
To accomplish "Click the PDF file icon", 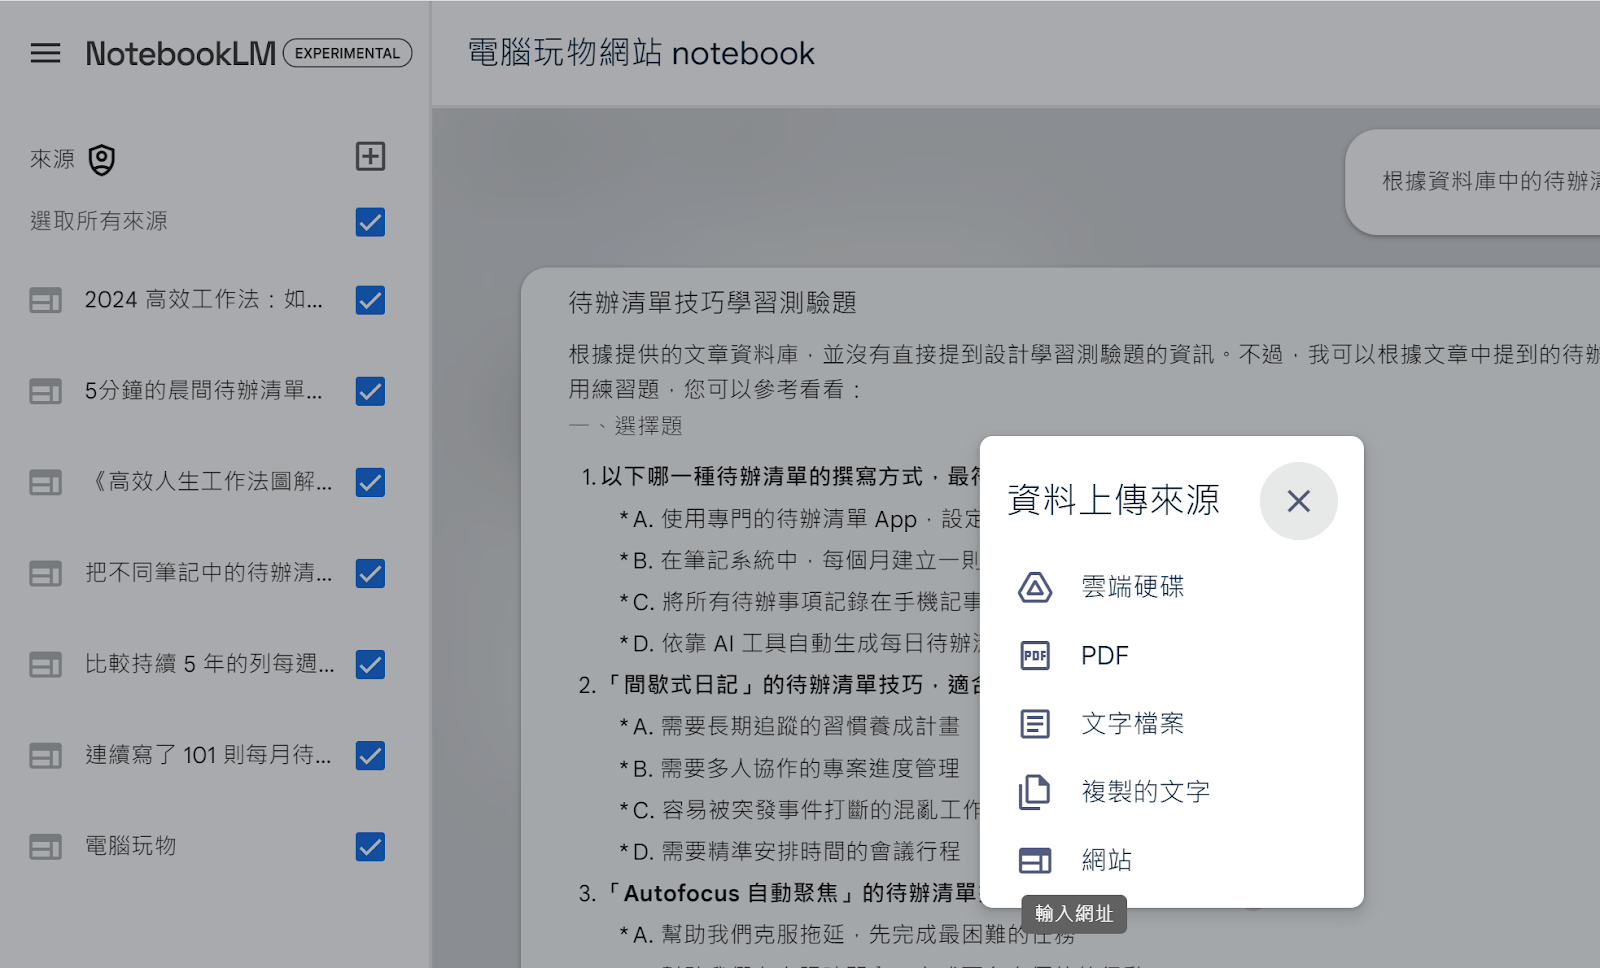I will coord(1035,656).
